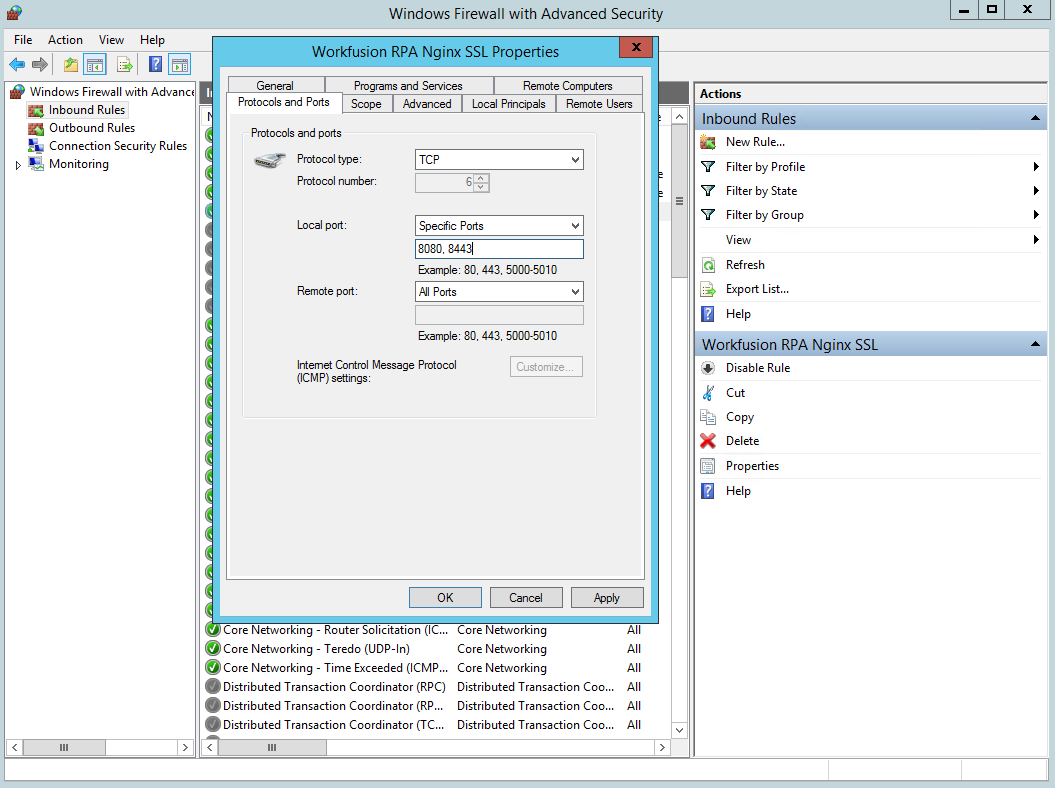Open the View menu in menu bar
The image size is (1055, 788).
[111, 40]
